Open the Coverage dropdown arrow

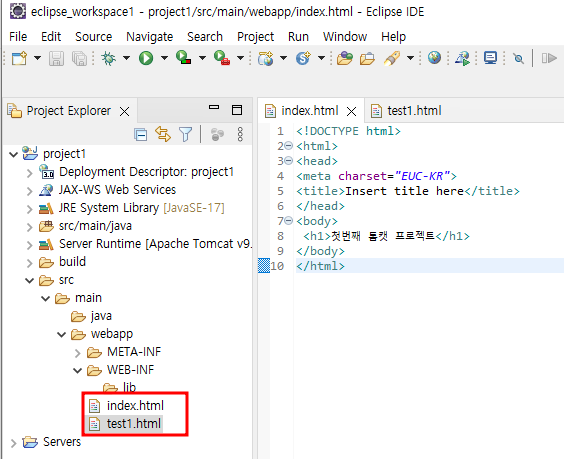pyautogui.click(x=203, y=58)
